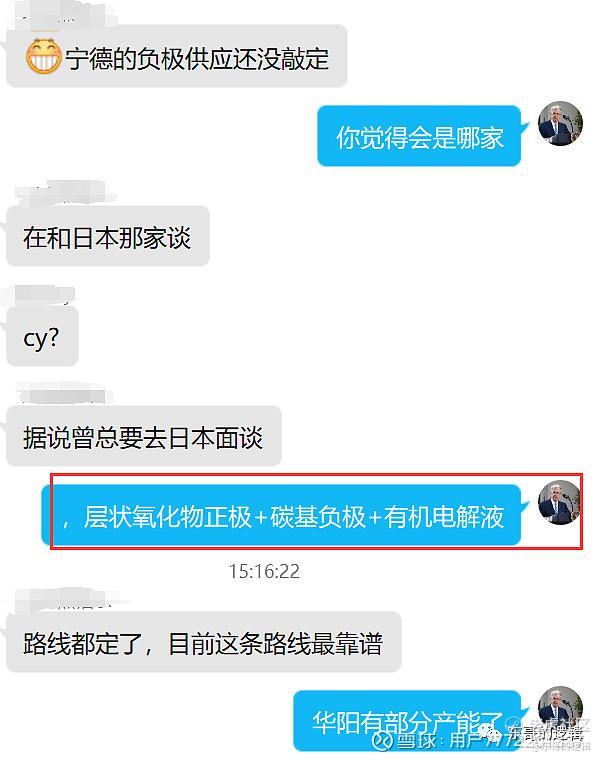Select the blue "你觉得会是哪家" bubble
Viewport: 602px width, 760px height.
pos(419,136)
